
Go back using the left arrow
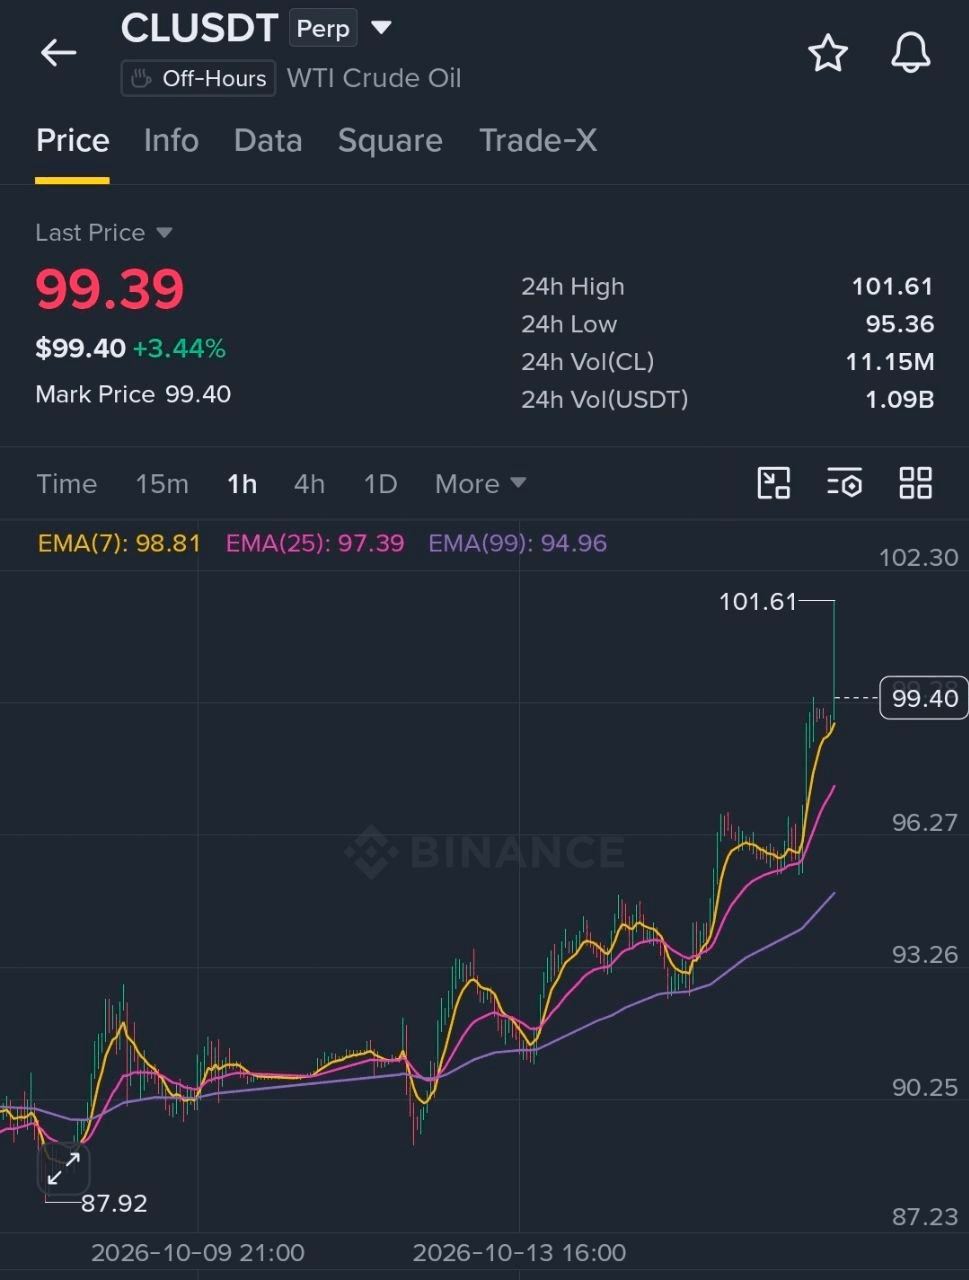58,52
